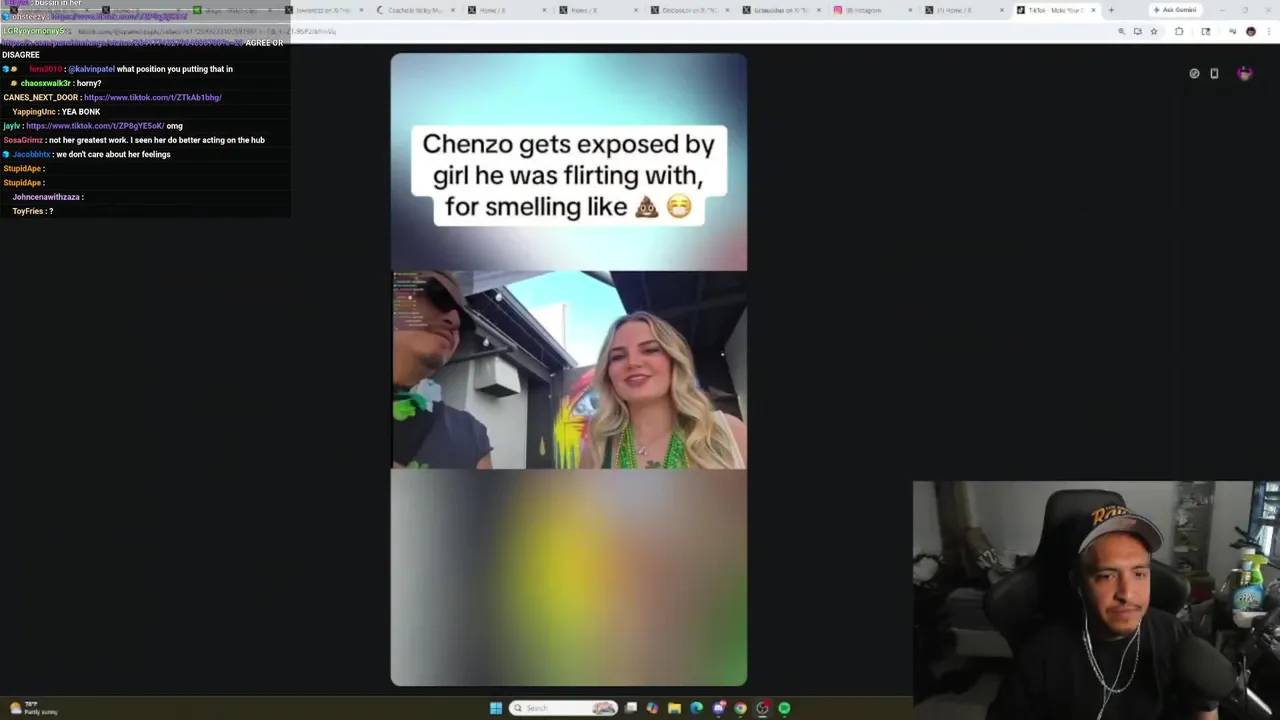The width and height of the screenshot is (1280, 720).
Task: Open the TikTok profile avatar at top right
Action: point(1245,73)
